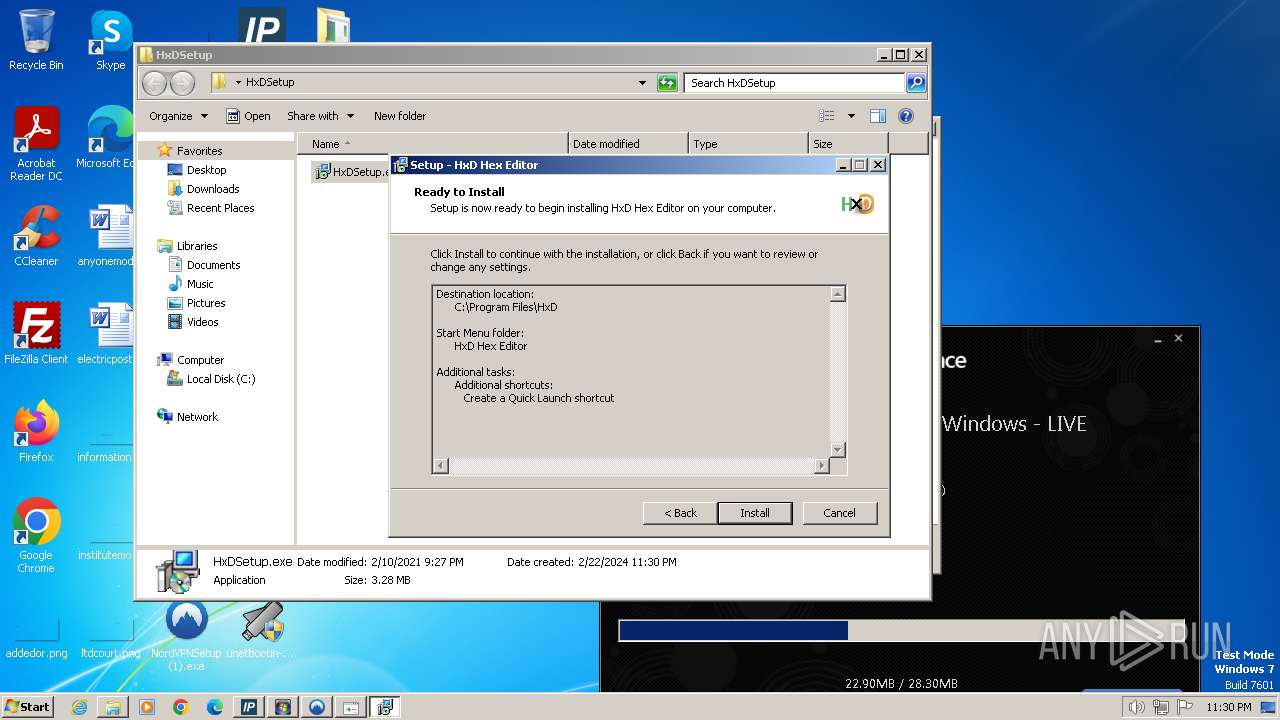Open Local Disk (C:) in navigation pane

[220, 379]
